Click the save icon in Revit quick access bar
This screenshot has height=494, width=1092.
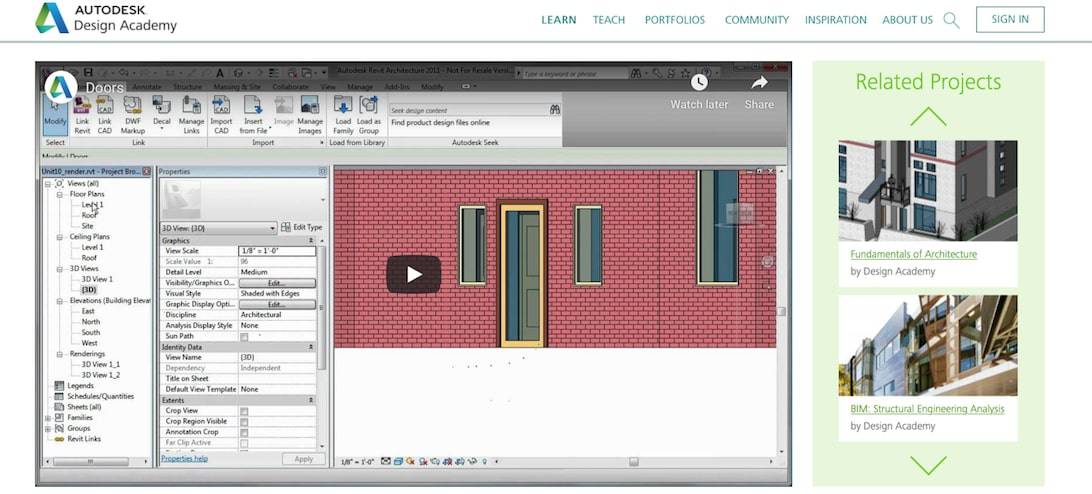(88, 72)
